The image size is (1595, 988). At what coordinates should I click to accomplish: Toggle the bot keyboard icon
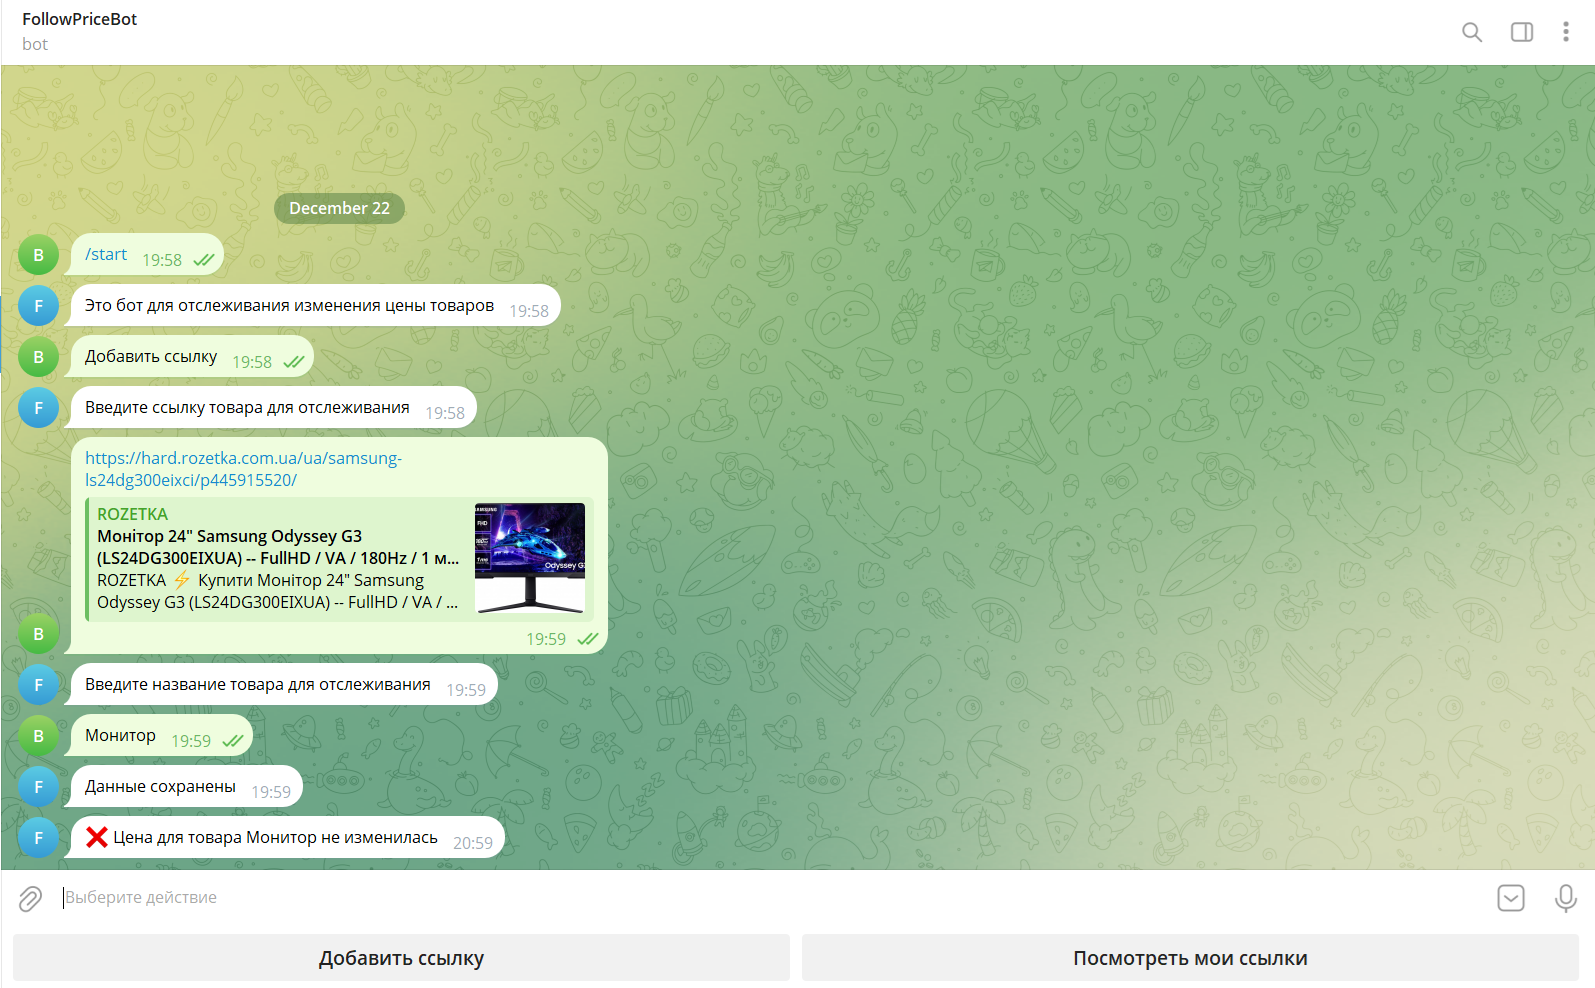tap(1510, 898)
